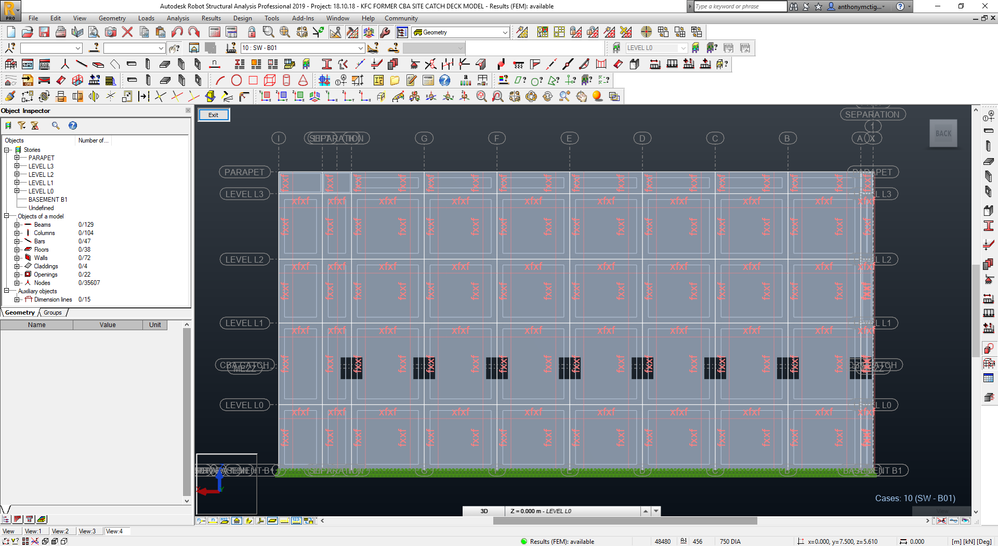
Task: Click the Redo arrow icon
Action: (x=193, y=32)
